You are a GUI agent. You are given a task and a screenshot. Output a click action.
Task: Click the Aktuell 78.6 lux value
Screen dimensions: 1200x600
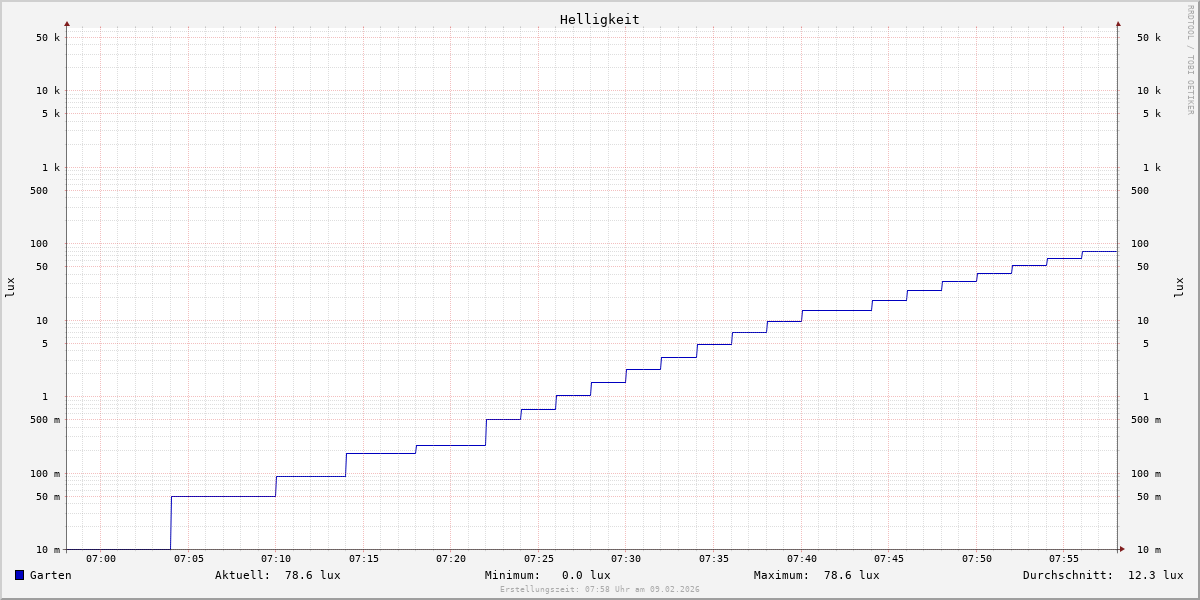click(312, 575)
